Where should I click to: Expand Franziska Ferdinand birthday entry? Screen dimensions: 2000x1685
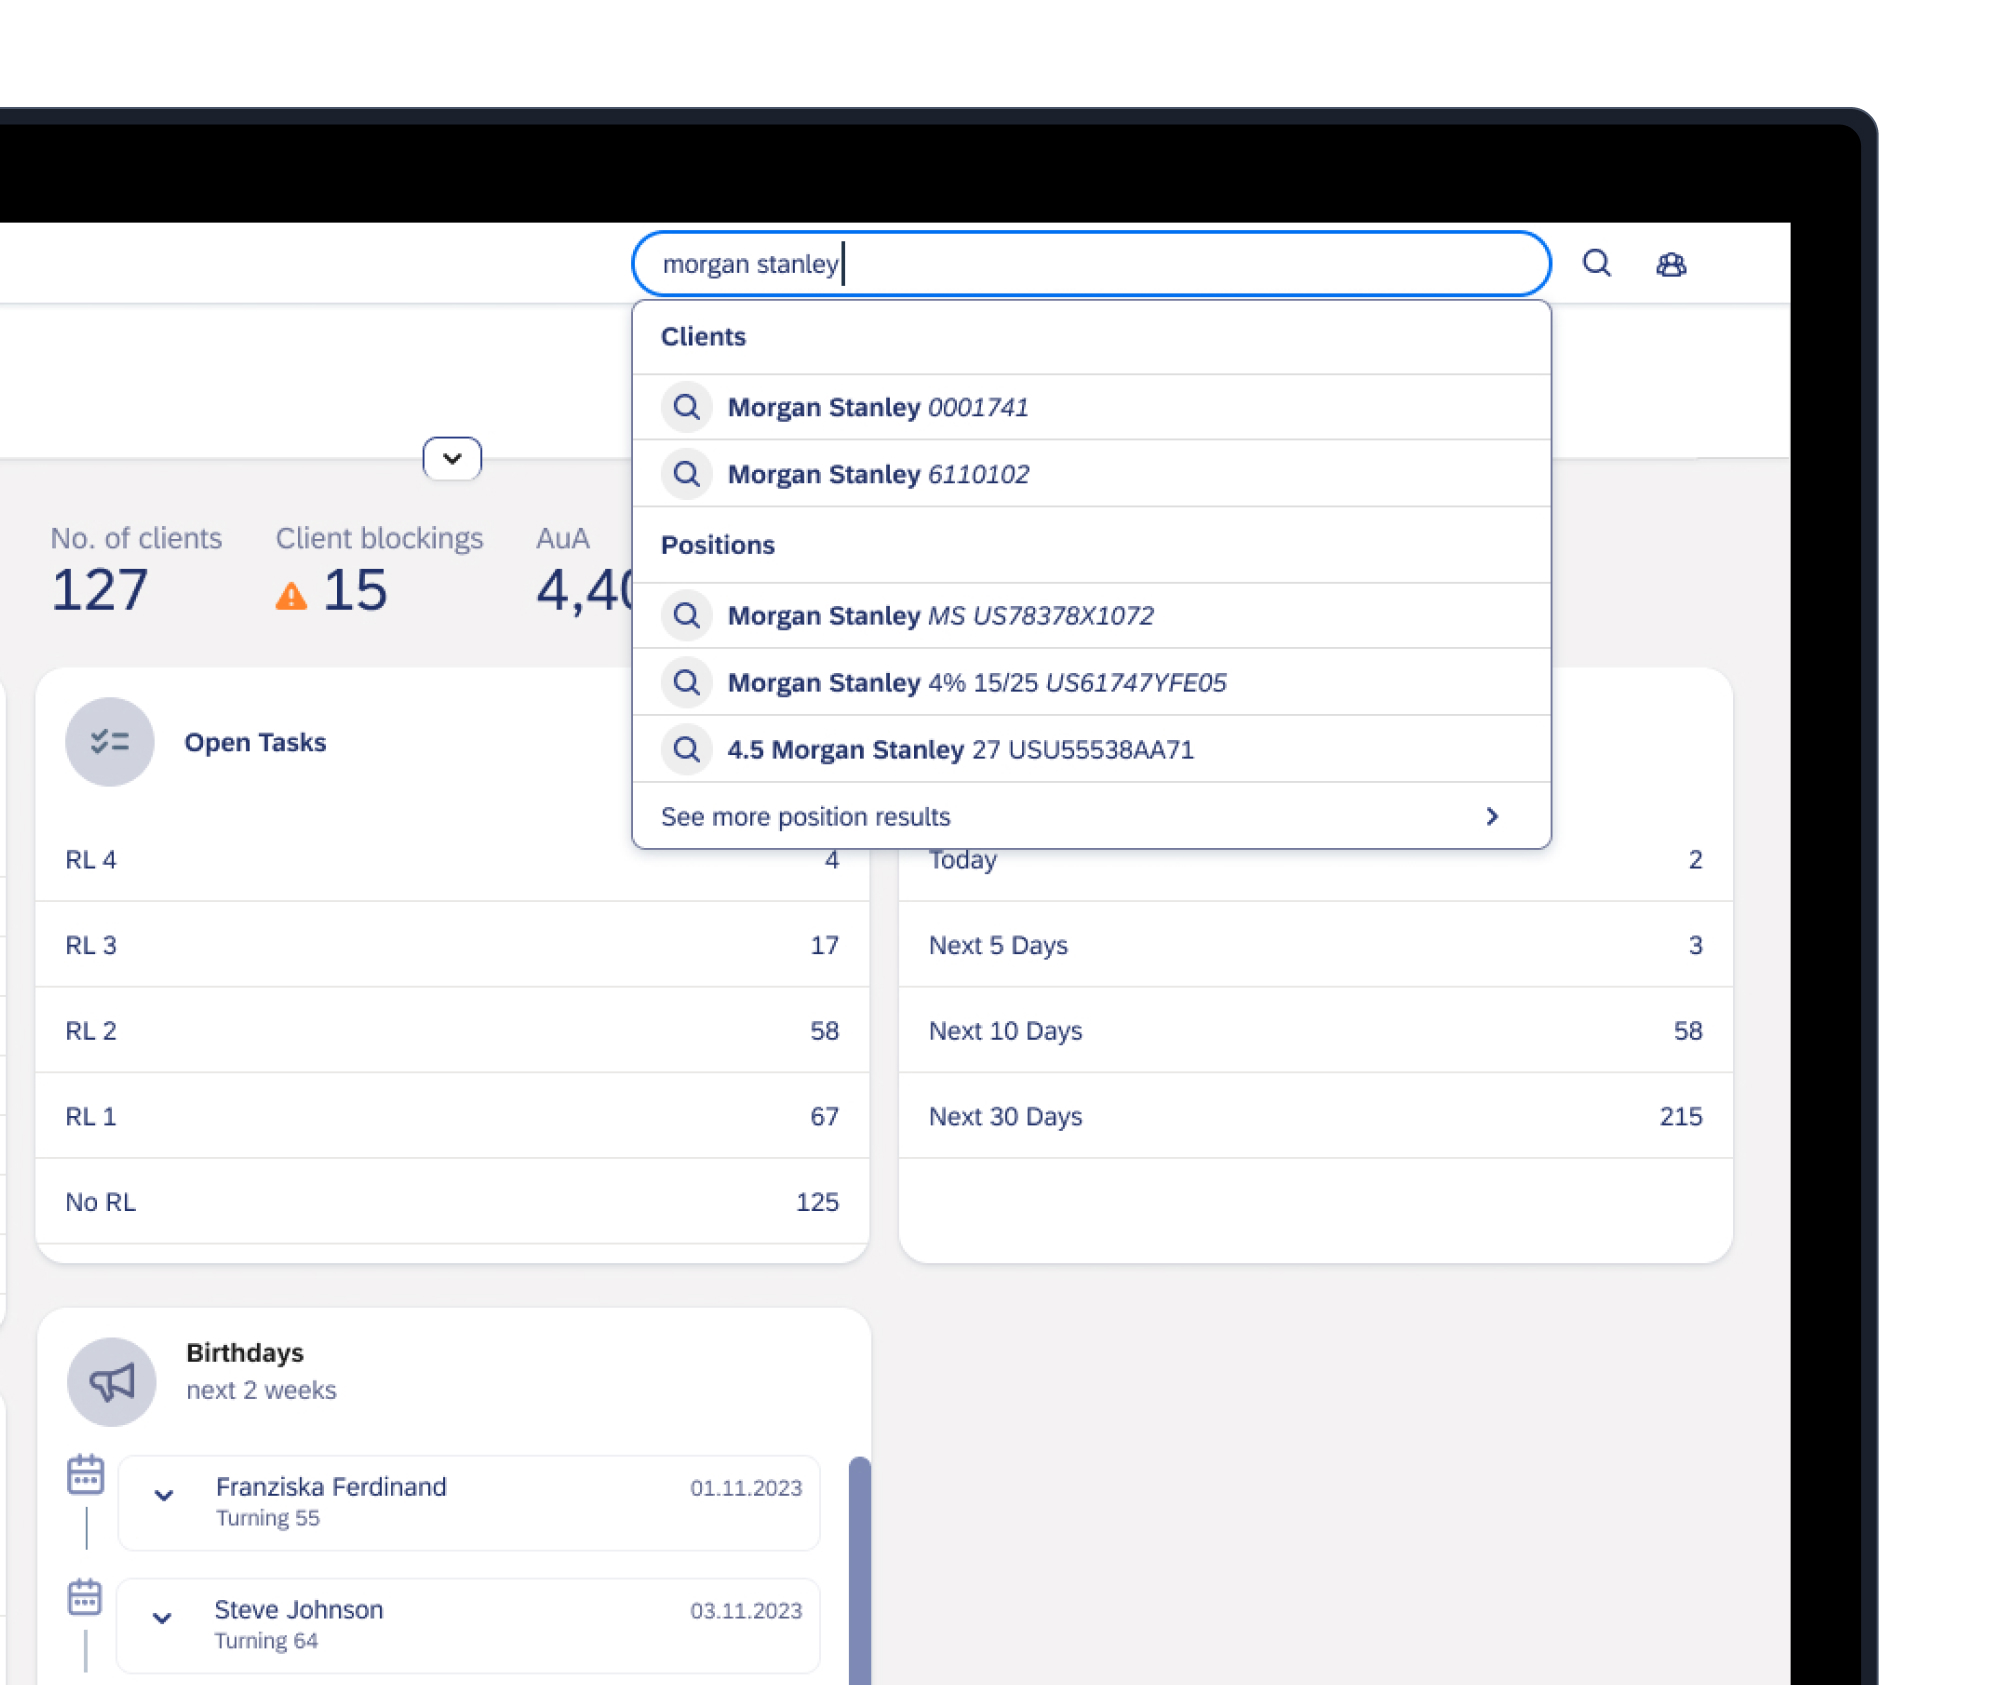point(164,1495)
